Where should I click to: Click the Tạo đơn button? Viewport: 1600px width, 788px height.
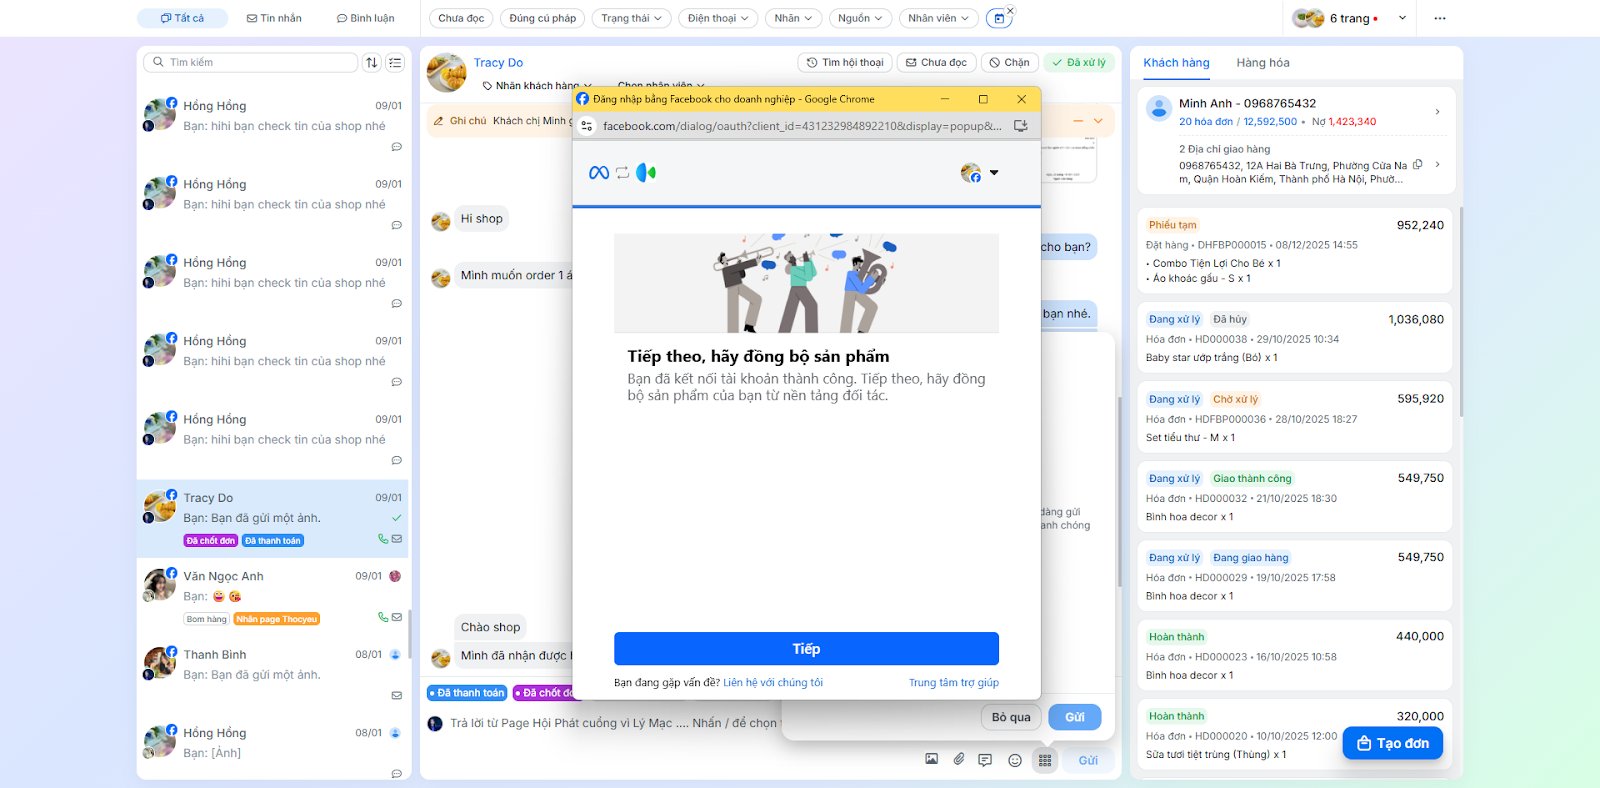coord(1392,743)
